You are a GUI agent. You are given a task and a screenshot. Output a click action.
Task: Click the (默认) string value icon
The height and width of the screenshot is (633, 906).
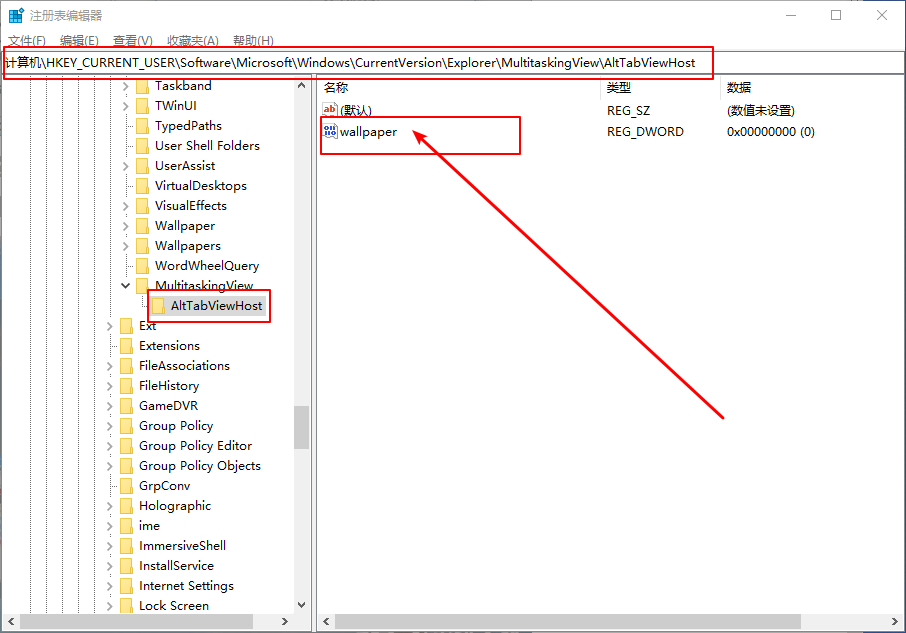pos(330,110)
